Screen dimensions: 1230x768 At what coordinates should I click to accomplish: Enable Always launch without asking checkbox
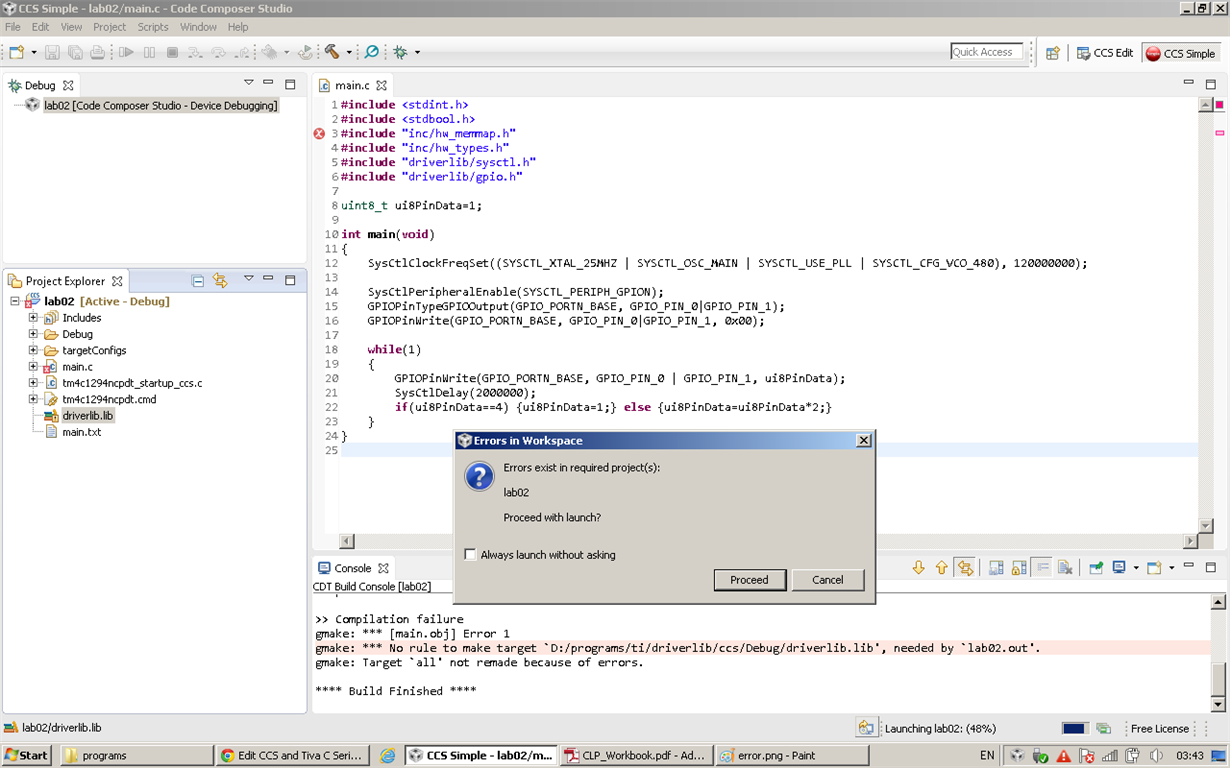coord(470,554)
